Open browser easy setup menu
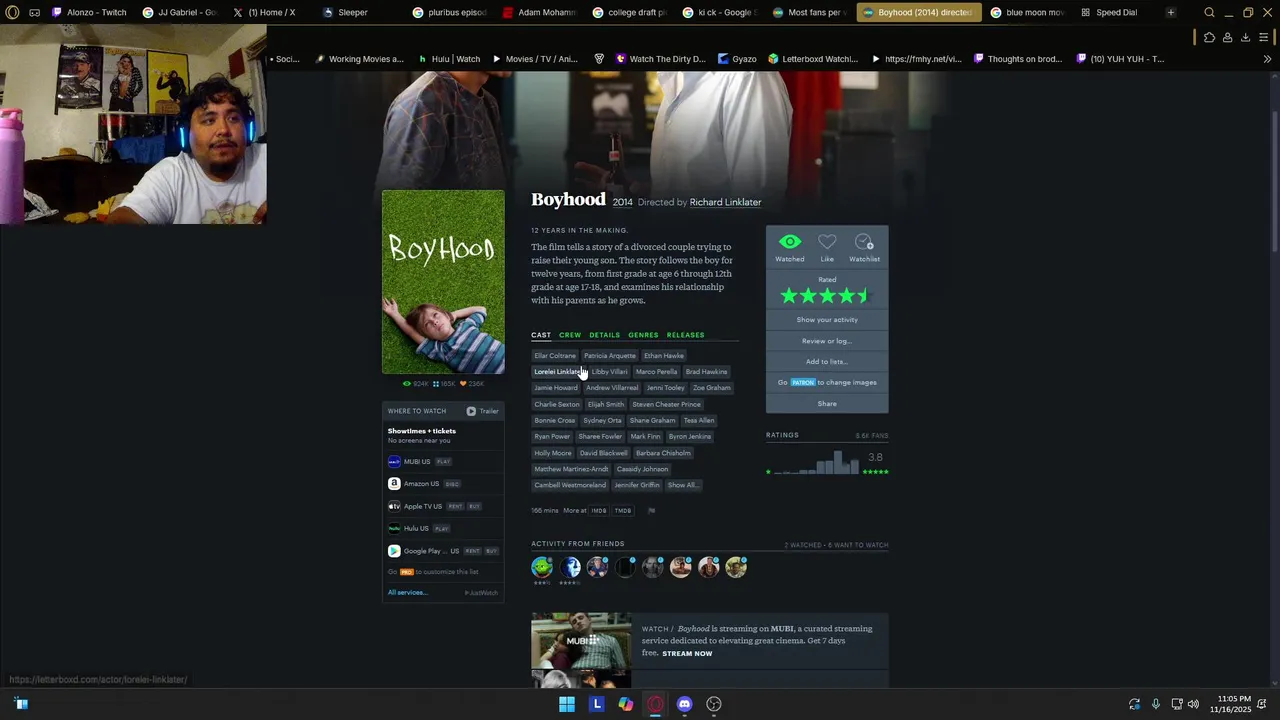This screenshot has height=720, width=1280. click(x=1264, y=38)
